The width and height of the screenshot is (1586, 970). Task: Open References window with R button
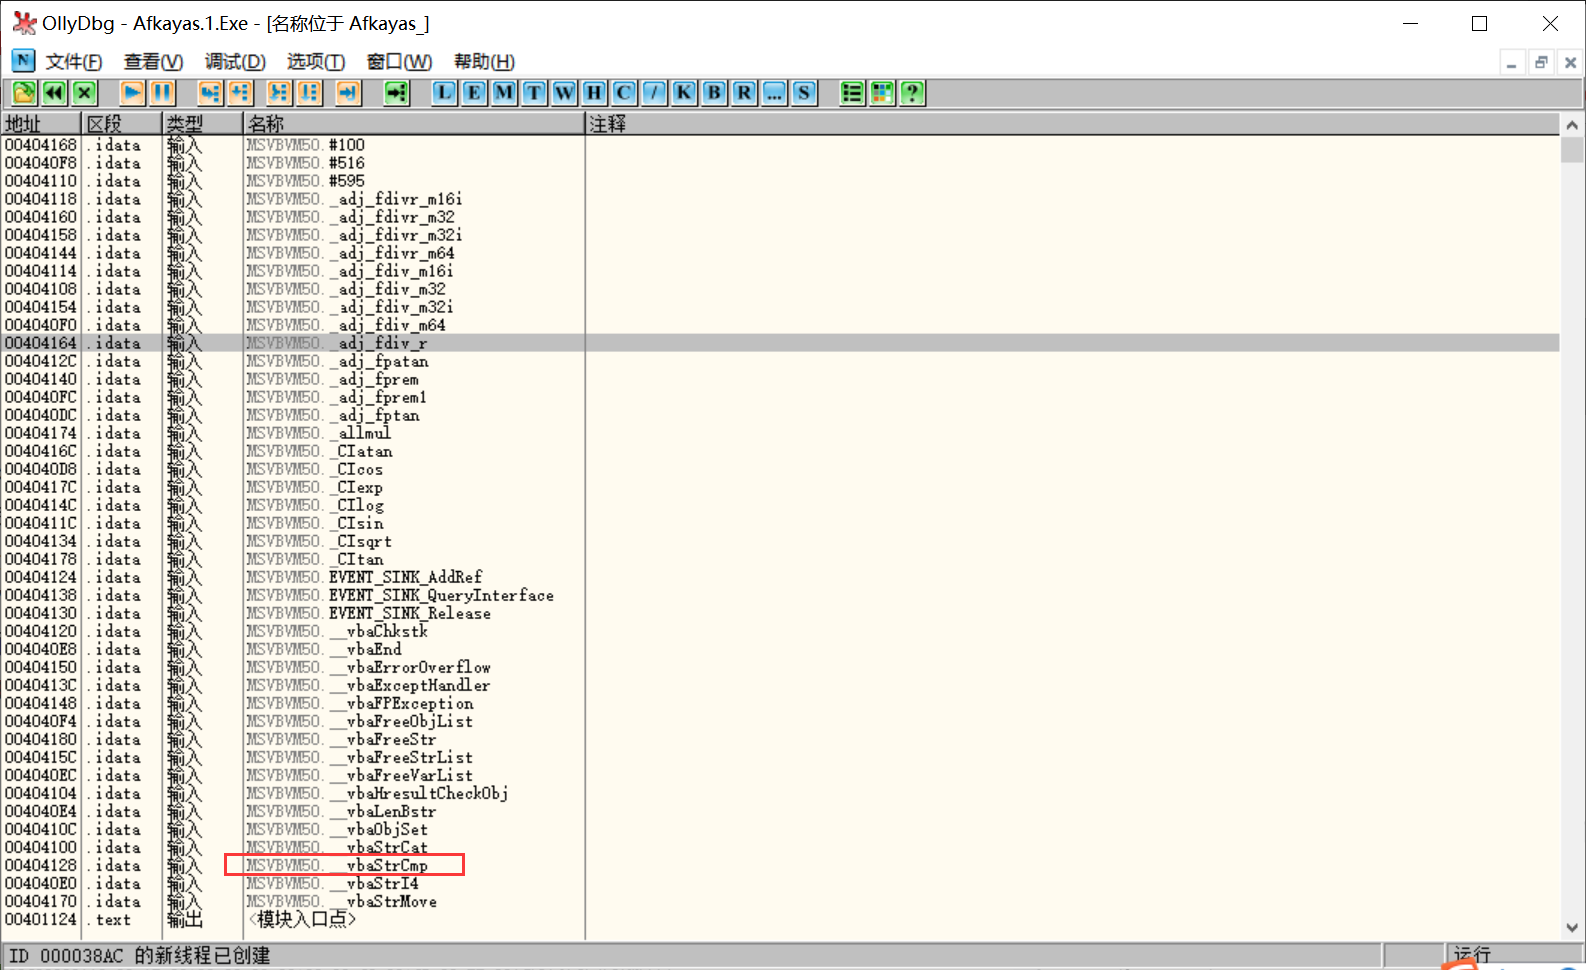(x=744, y=93)
